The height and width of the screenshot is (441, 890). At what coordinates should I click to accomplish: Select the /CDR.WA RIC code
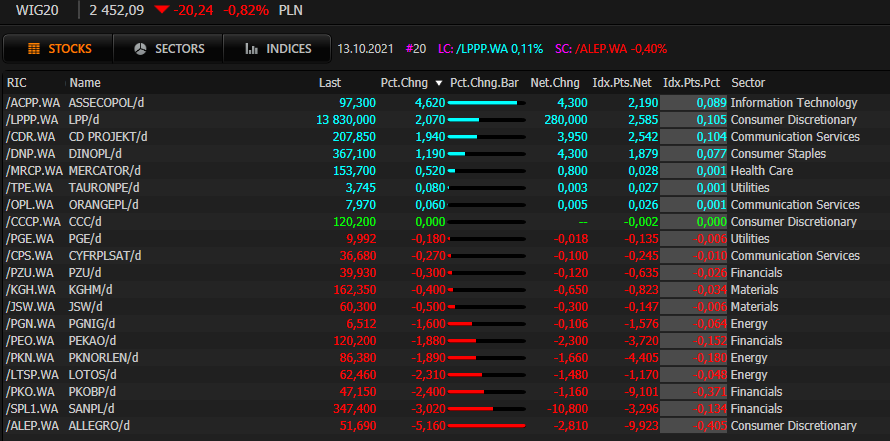tap(31, 136)
